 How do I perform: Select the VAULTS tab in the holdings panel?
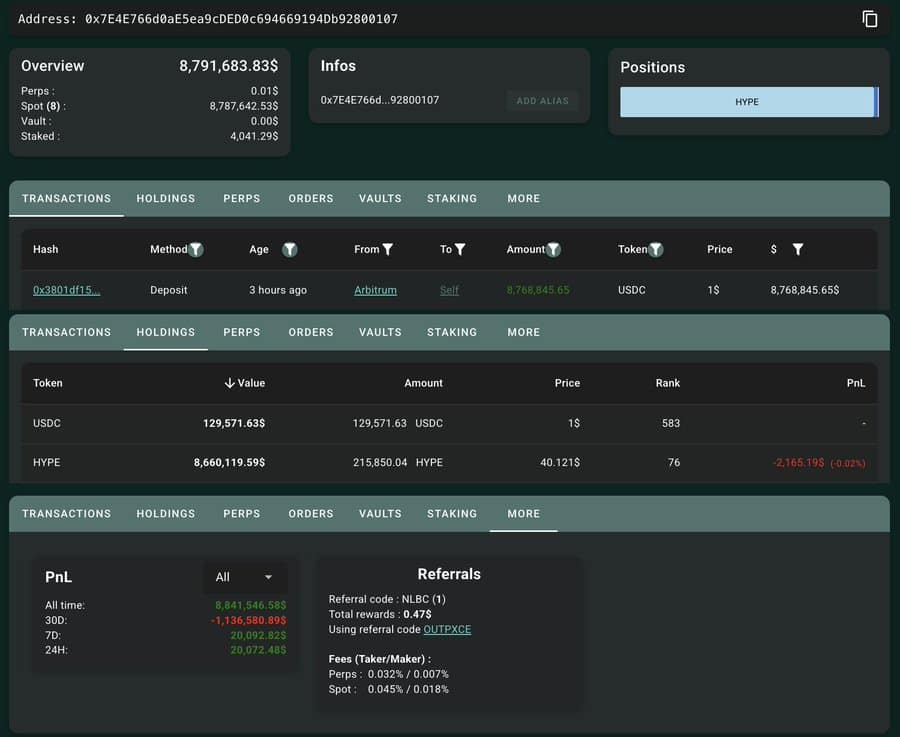point(380,332)
